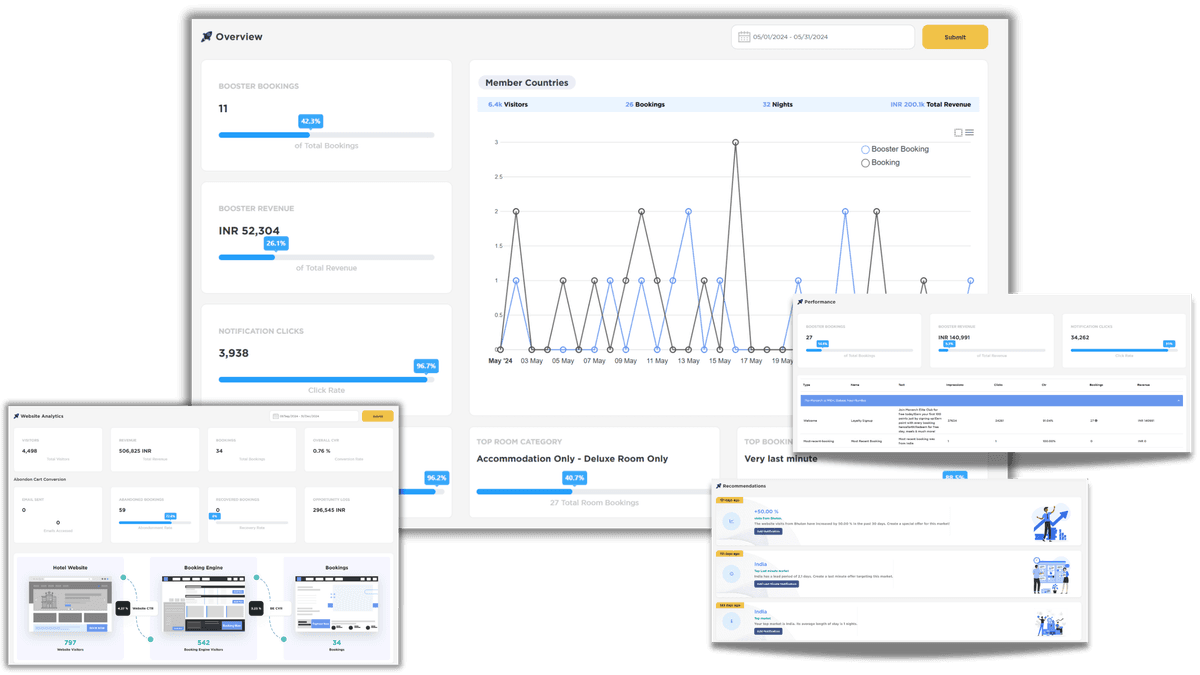This screenshot has width=1200, height=675.
Task: Click the Booster Bookings 42.3% progress bar
Action: [326, 135]
